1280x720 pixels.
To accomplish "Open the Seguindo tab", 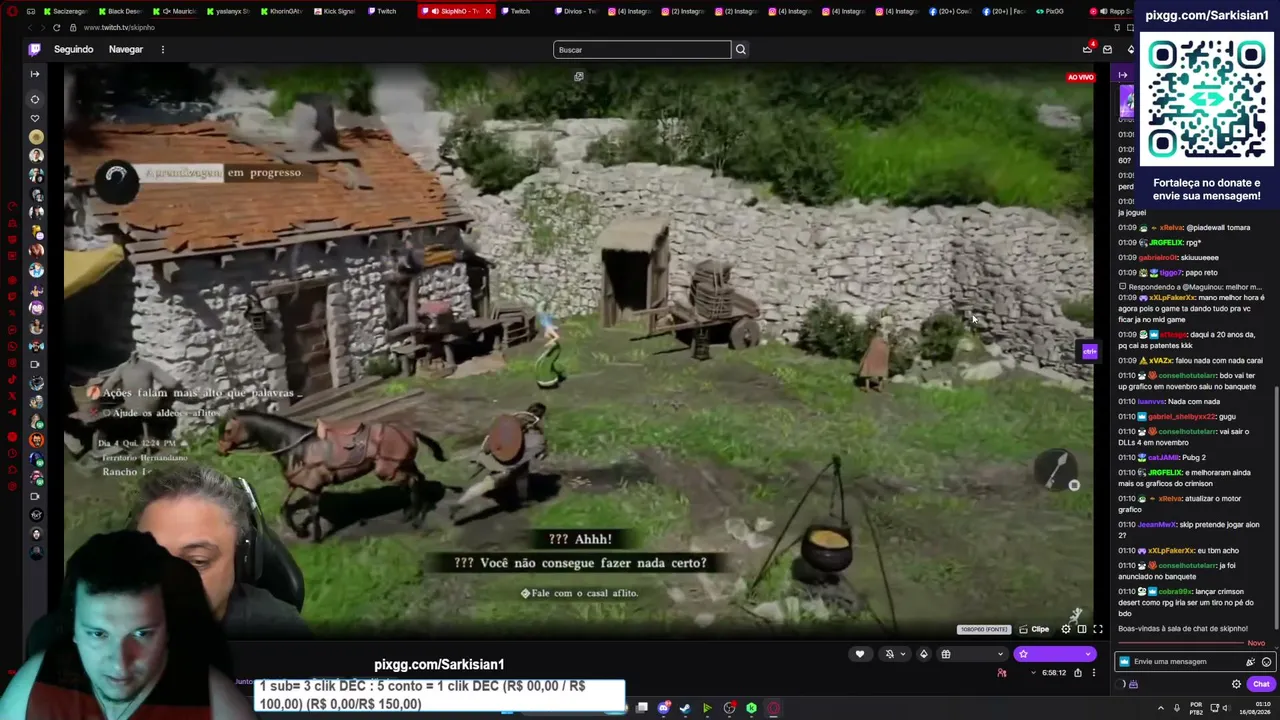I will click(x=73, y=49).
